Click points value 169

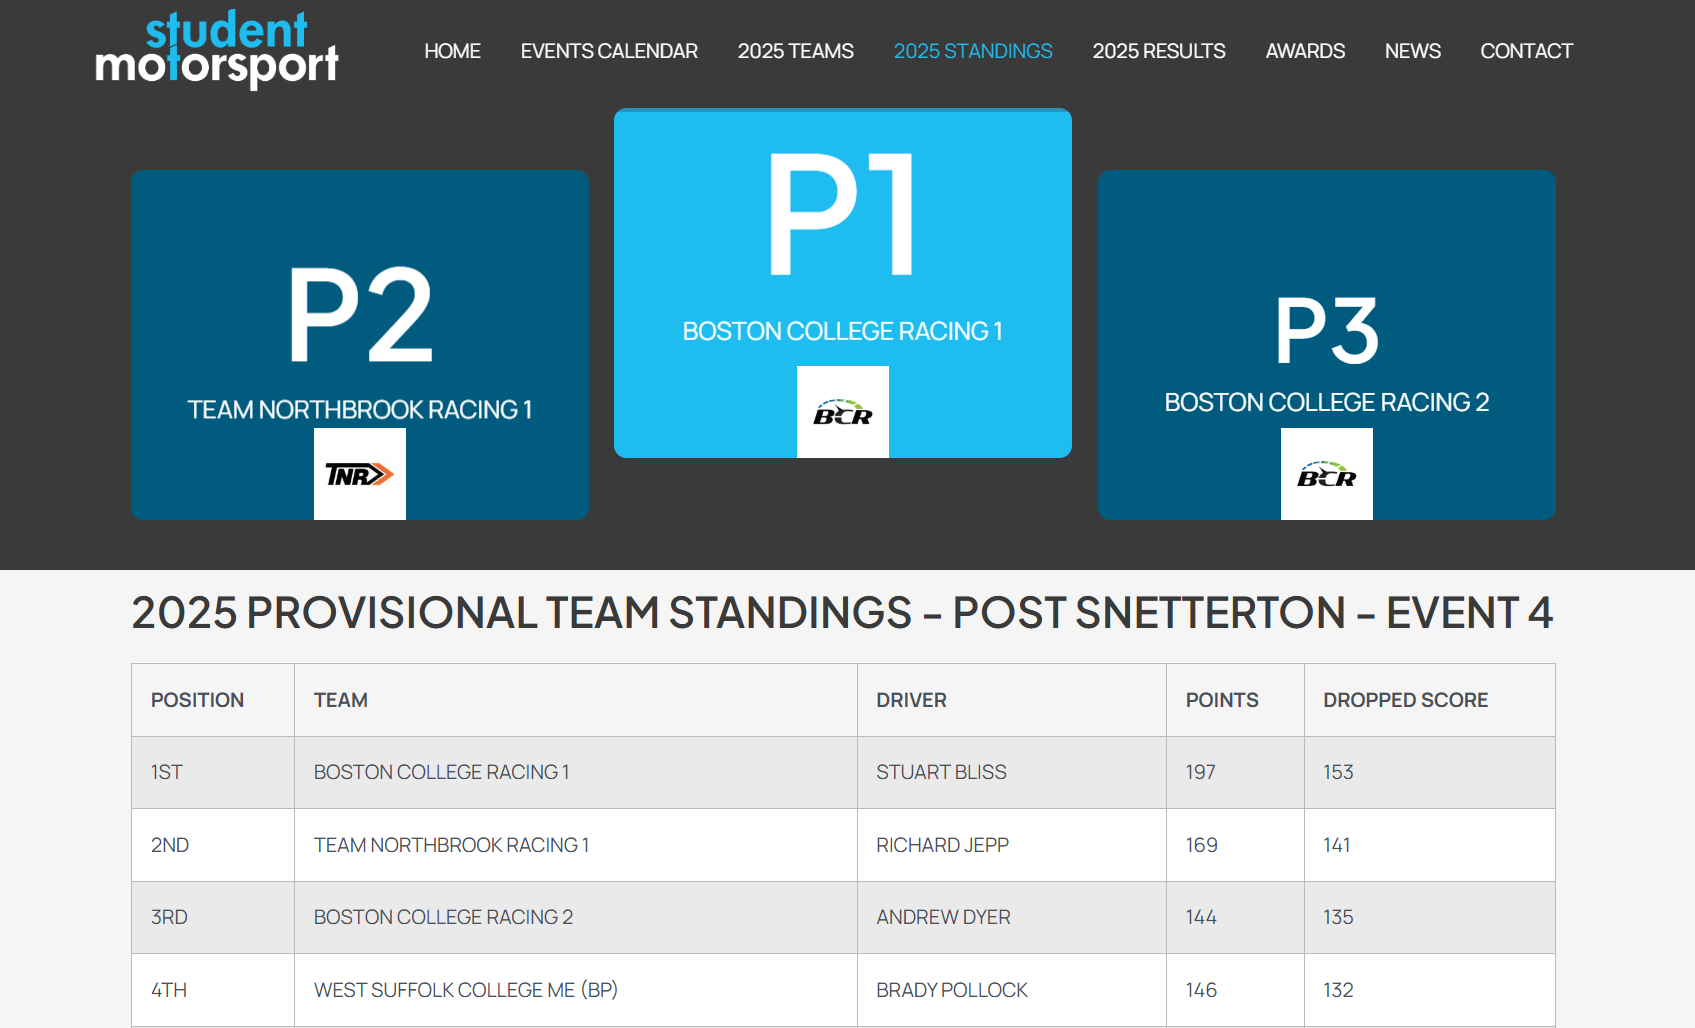(x=1202, y=845)
